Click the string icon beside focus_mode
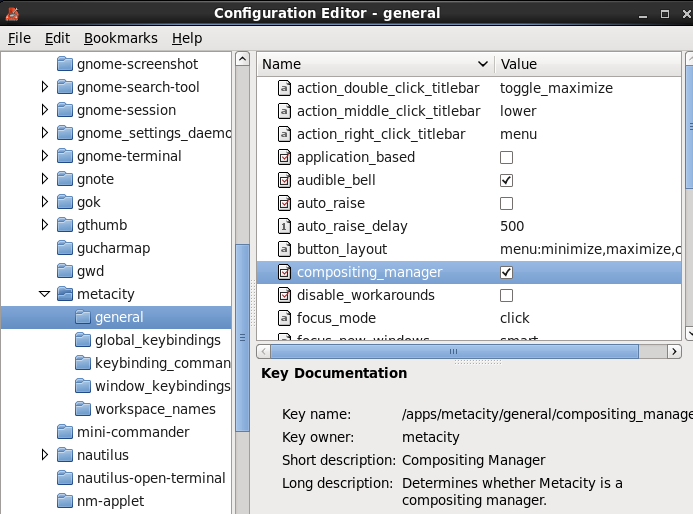 pos(285,318)
